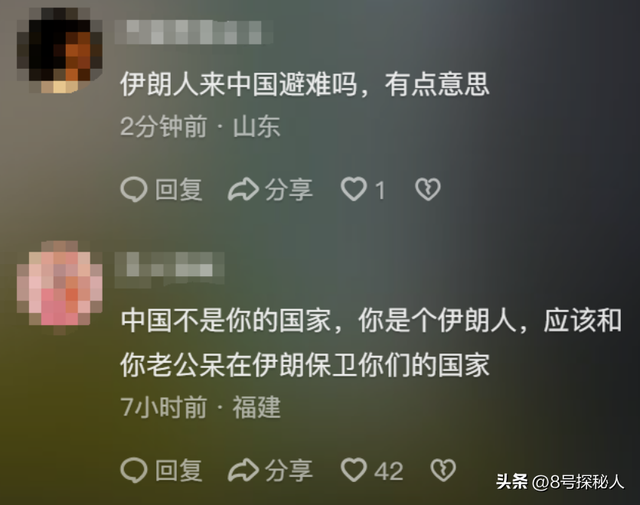
Task: Like the Shandong comment with heart icon
Action: (x=353, y=189)
